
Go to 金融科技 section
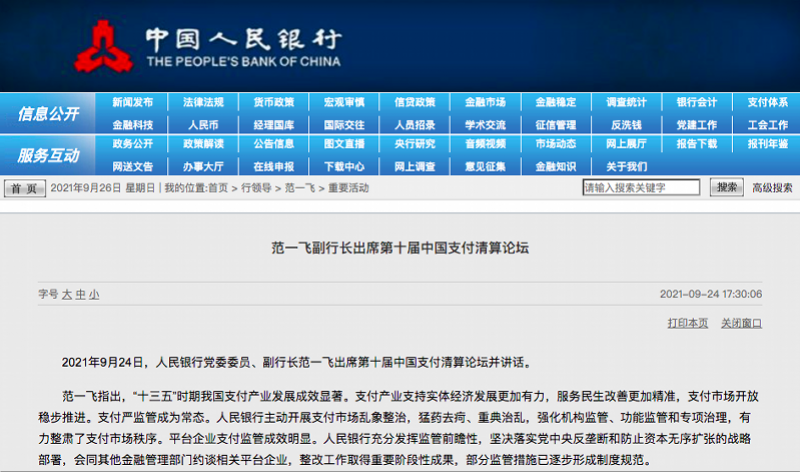133,125
